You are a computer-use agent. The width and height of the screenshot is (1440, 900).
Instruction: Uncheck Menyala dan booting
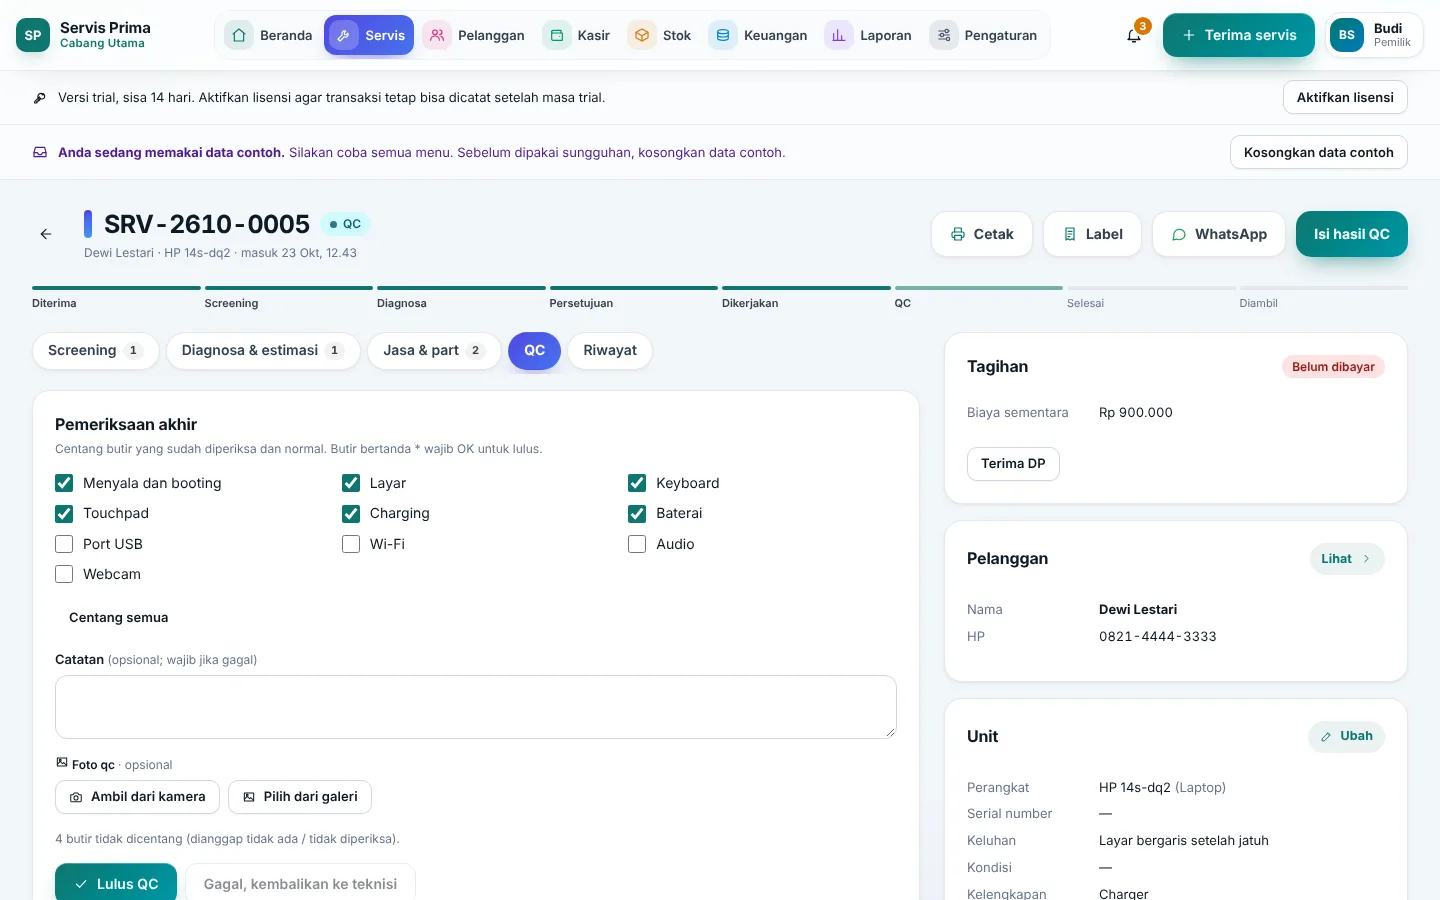click(64, 483)
